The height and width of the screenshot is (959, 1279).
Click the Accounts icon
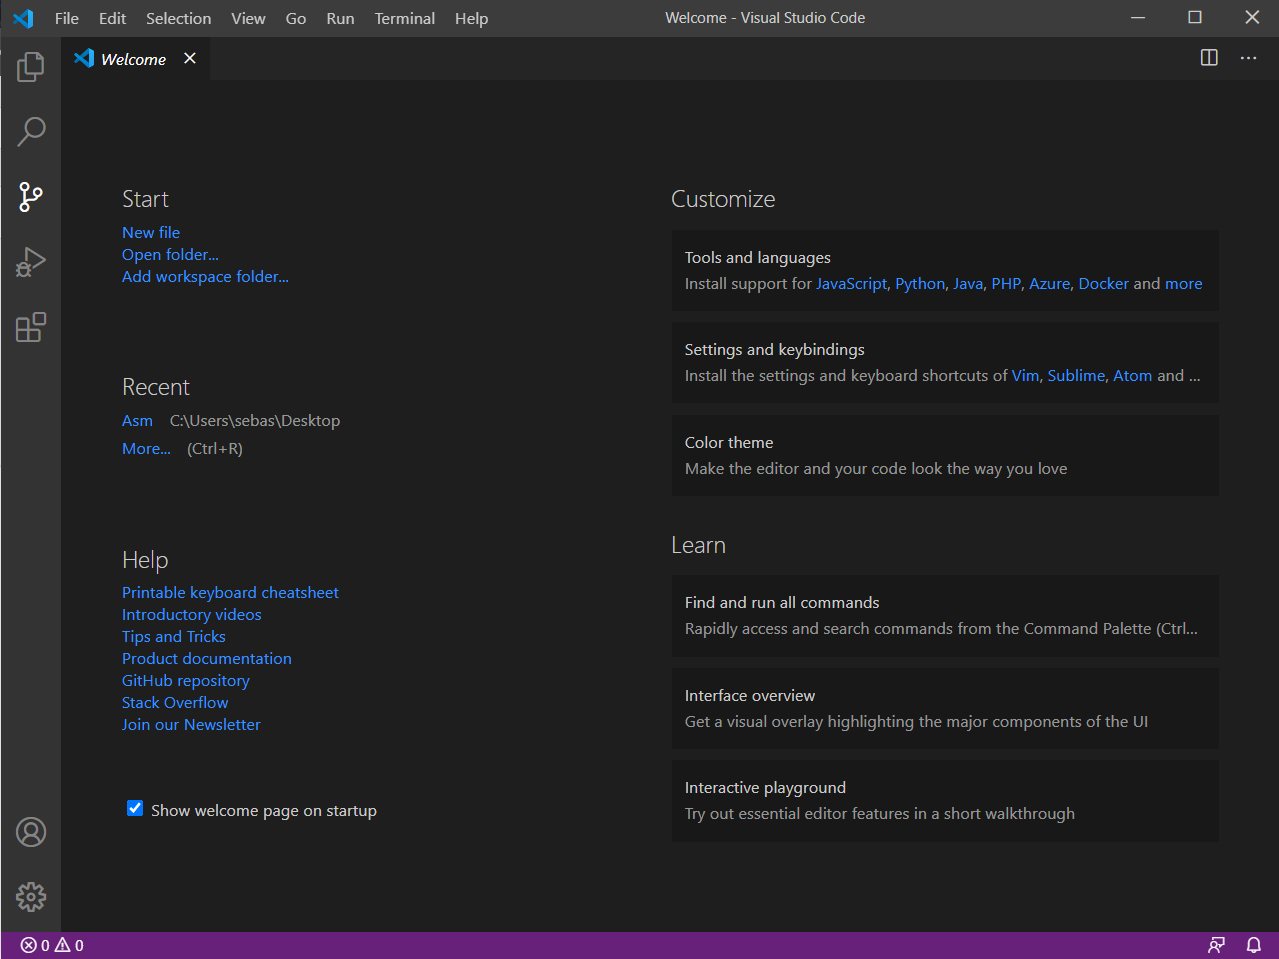pyautogui.click(x=31, y=832)
